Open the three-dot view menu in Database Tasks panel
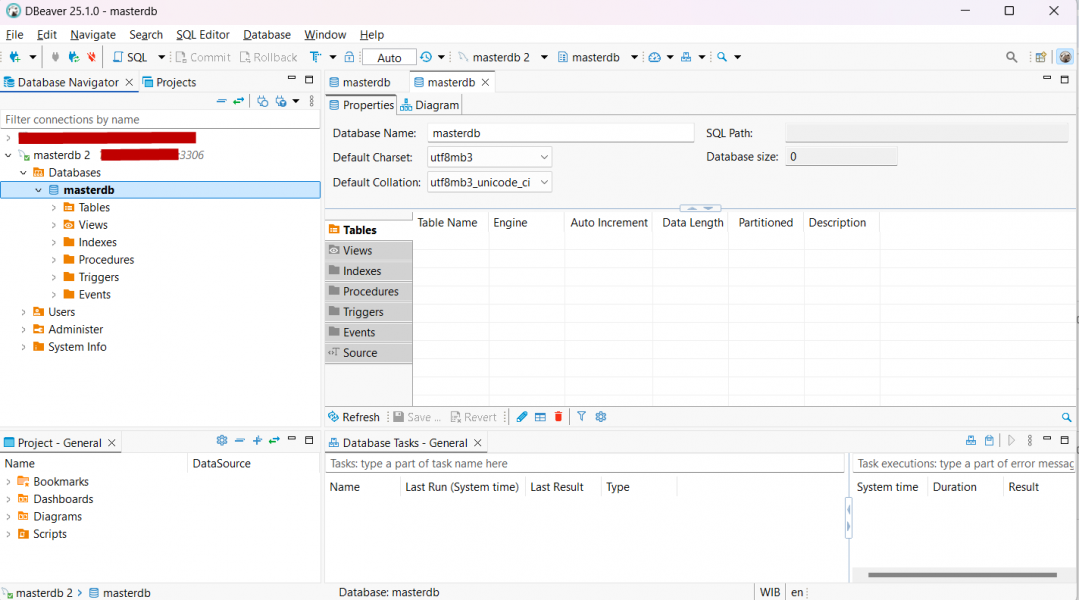Viewport: 1079px width, 600px height. coord(1029,440)
